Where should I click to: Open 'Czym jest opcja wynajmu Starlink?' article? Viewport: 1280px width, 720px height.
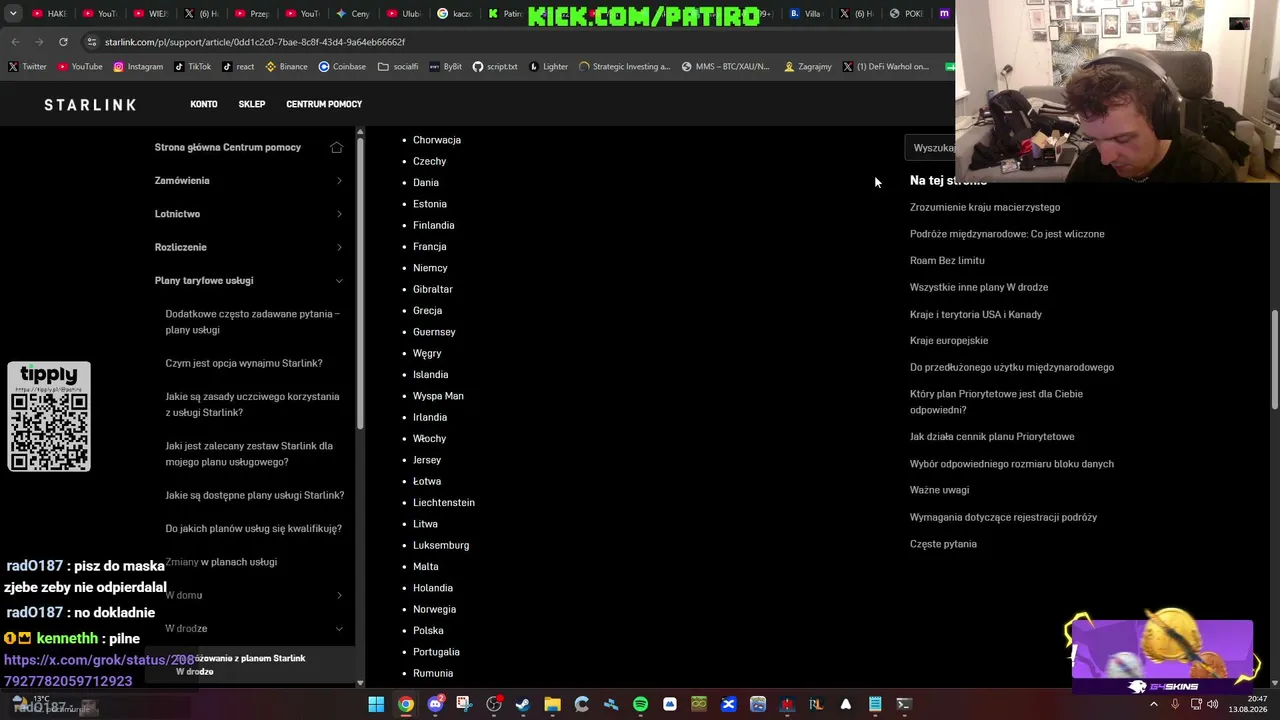point(244,363)
